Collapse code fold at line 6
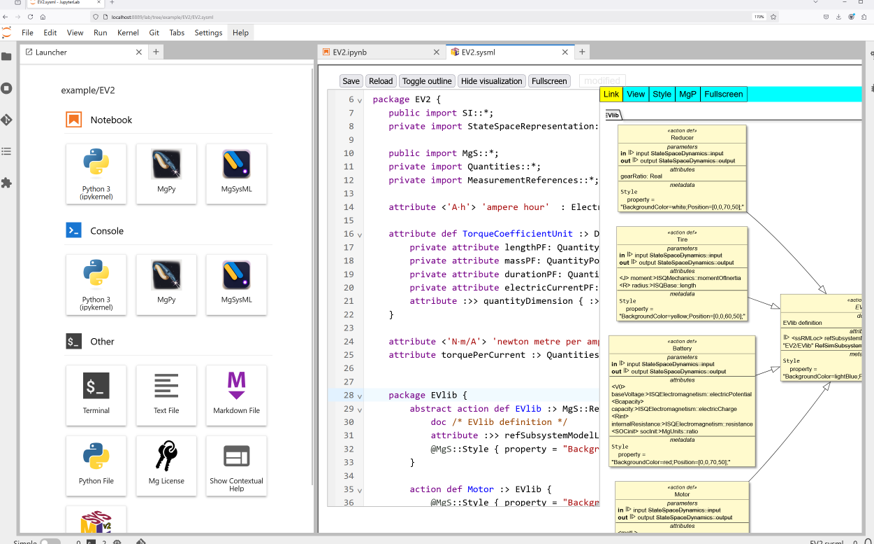This screenshot has height=544, width=874. point(360,101)
